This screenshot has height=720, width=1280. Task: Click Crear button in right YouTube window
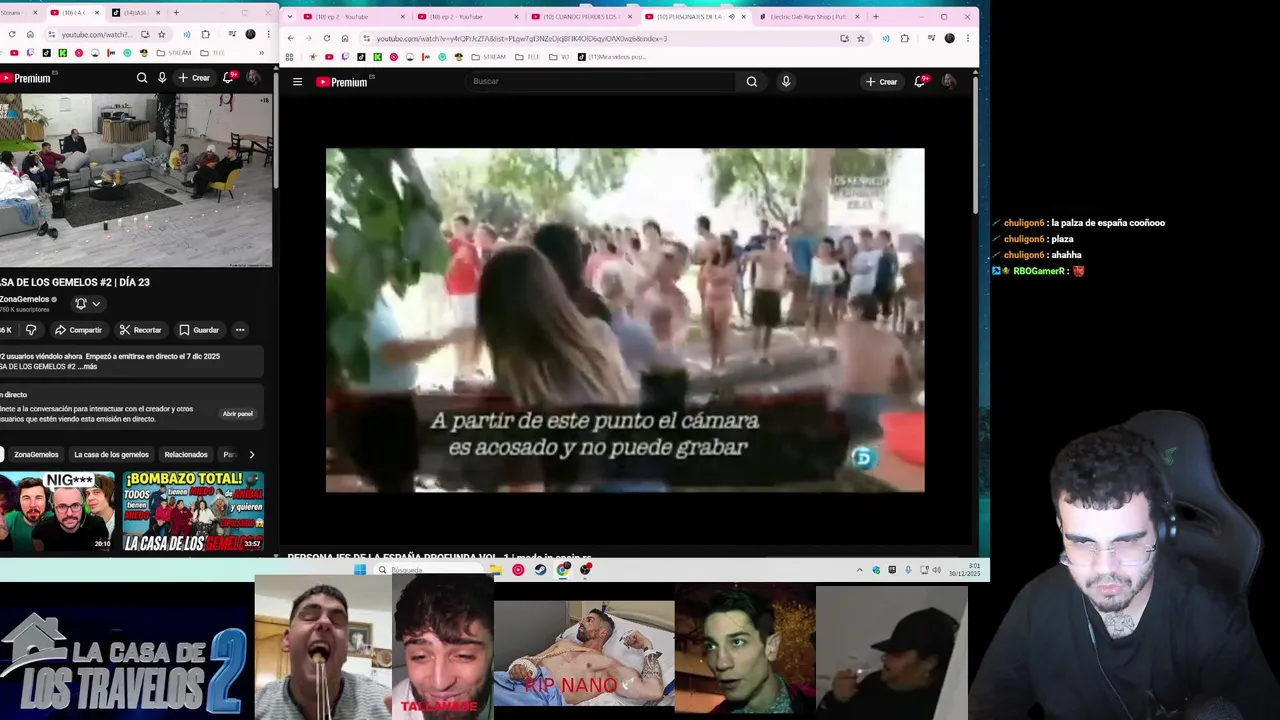pos(881,82)
